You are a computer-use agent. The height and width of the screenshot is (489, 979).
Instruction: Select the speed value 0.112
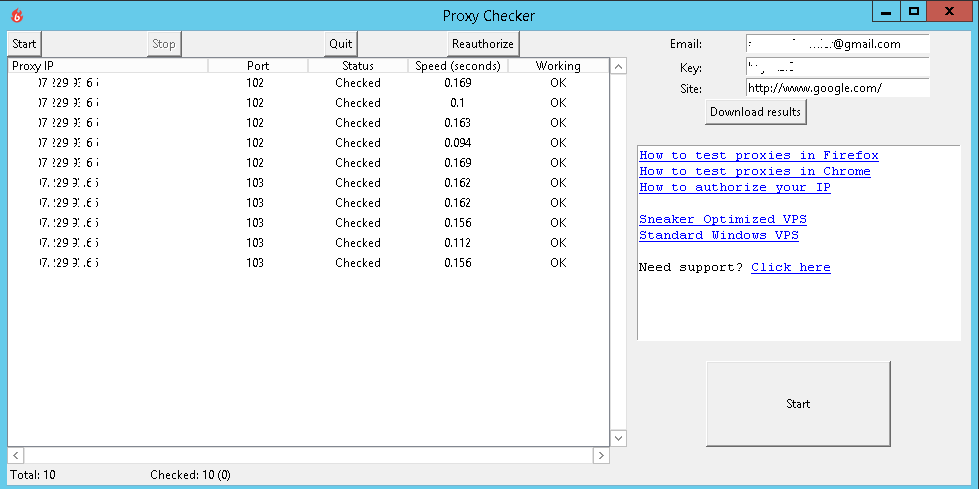pos(458,242)
